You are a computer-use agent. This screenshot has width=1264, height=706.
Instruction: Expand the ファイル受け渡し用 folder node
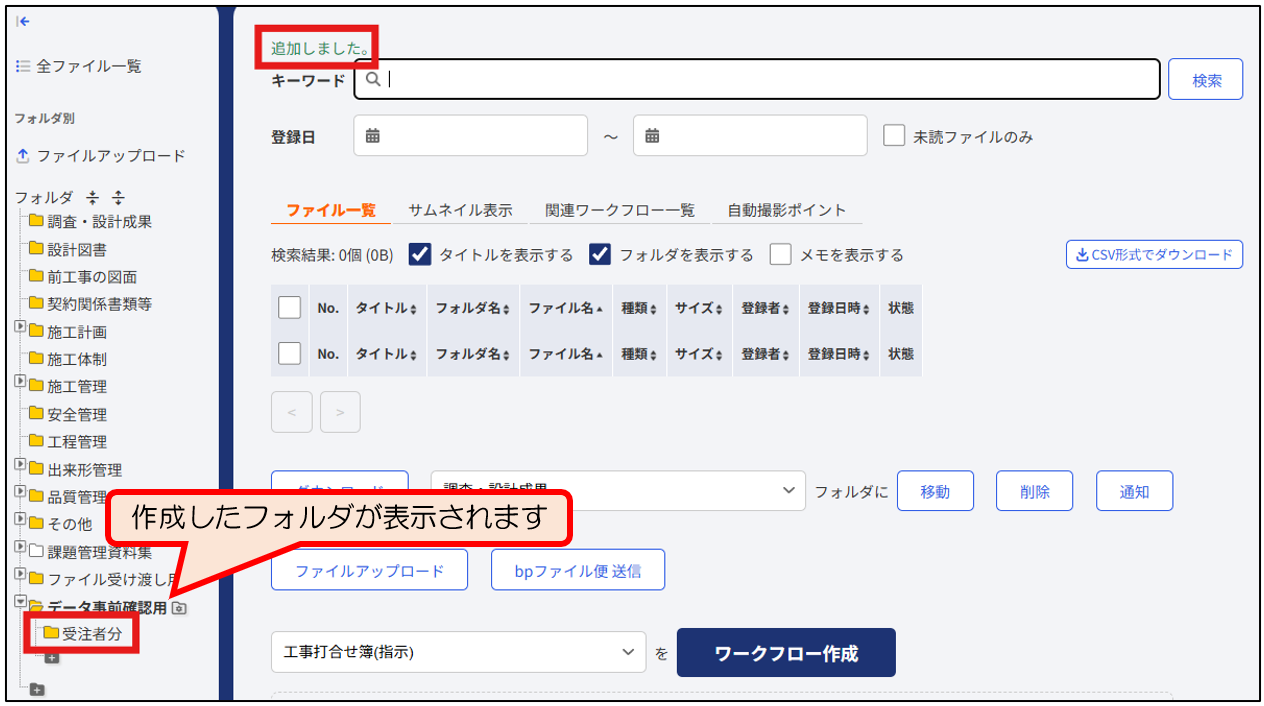coord(20,574)
